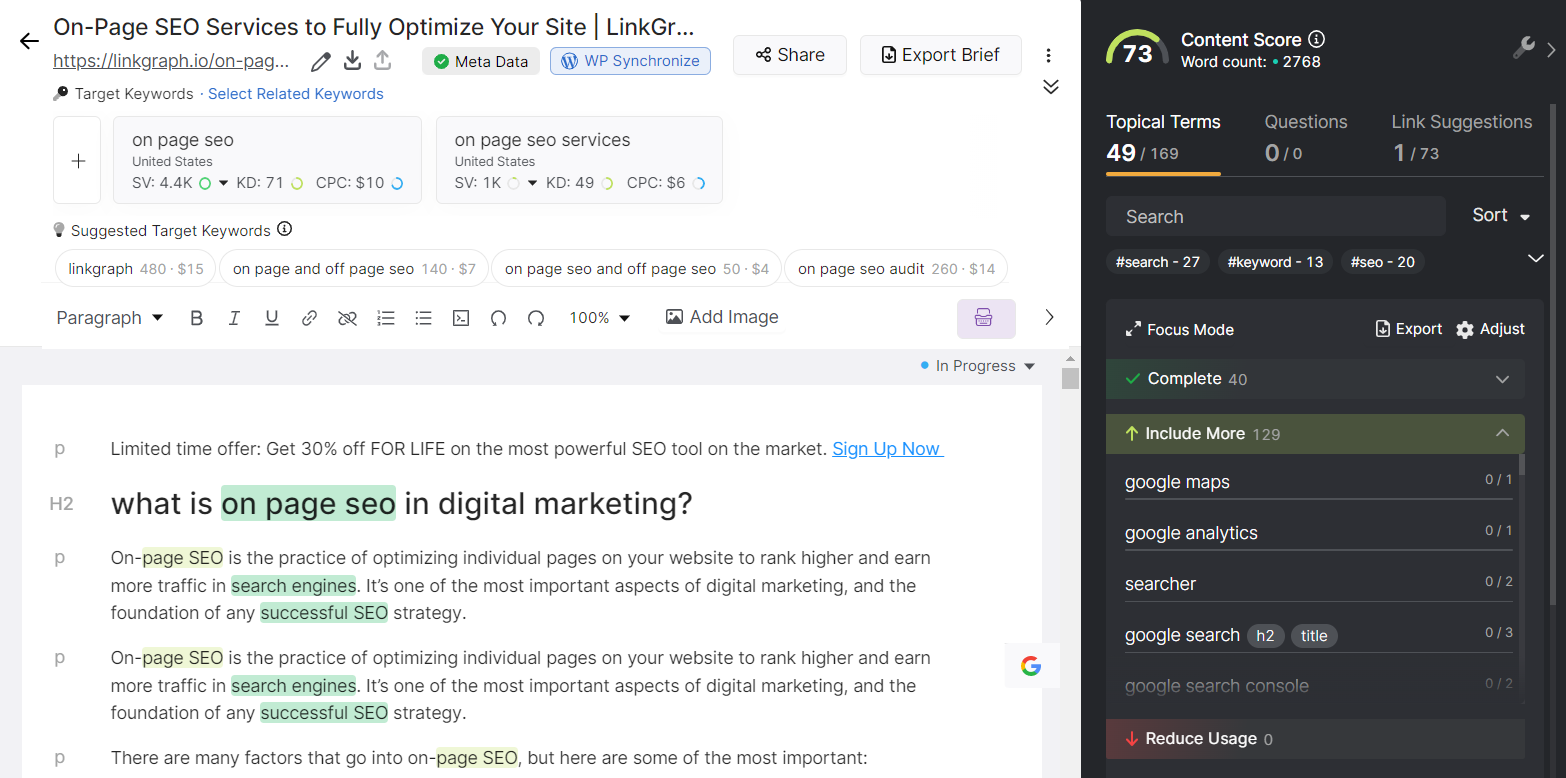Viewport: 1566px width, 778px height.
Task: Open Select Related Keywords link
Action: point(296,94)
